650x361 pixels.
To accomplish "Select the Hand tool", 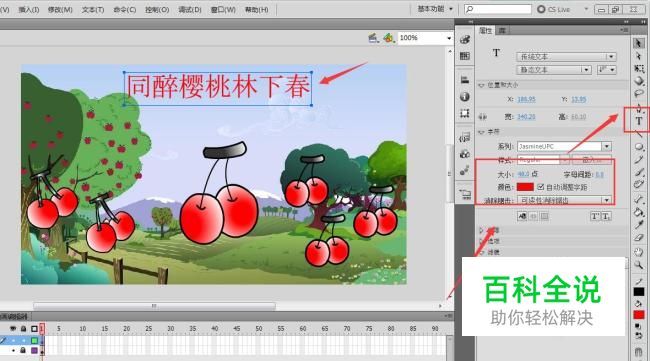I will pyautogui.click(x=639, y=252).
